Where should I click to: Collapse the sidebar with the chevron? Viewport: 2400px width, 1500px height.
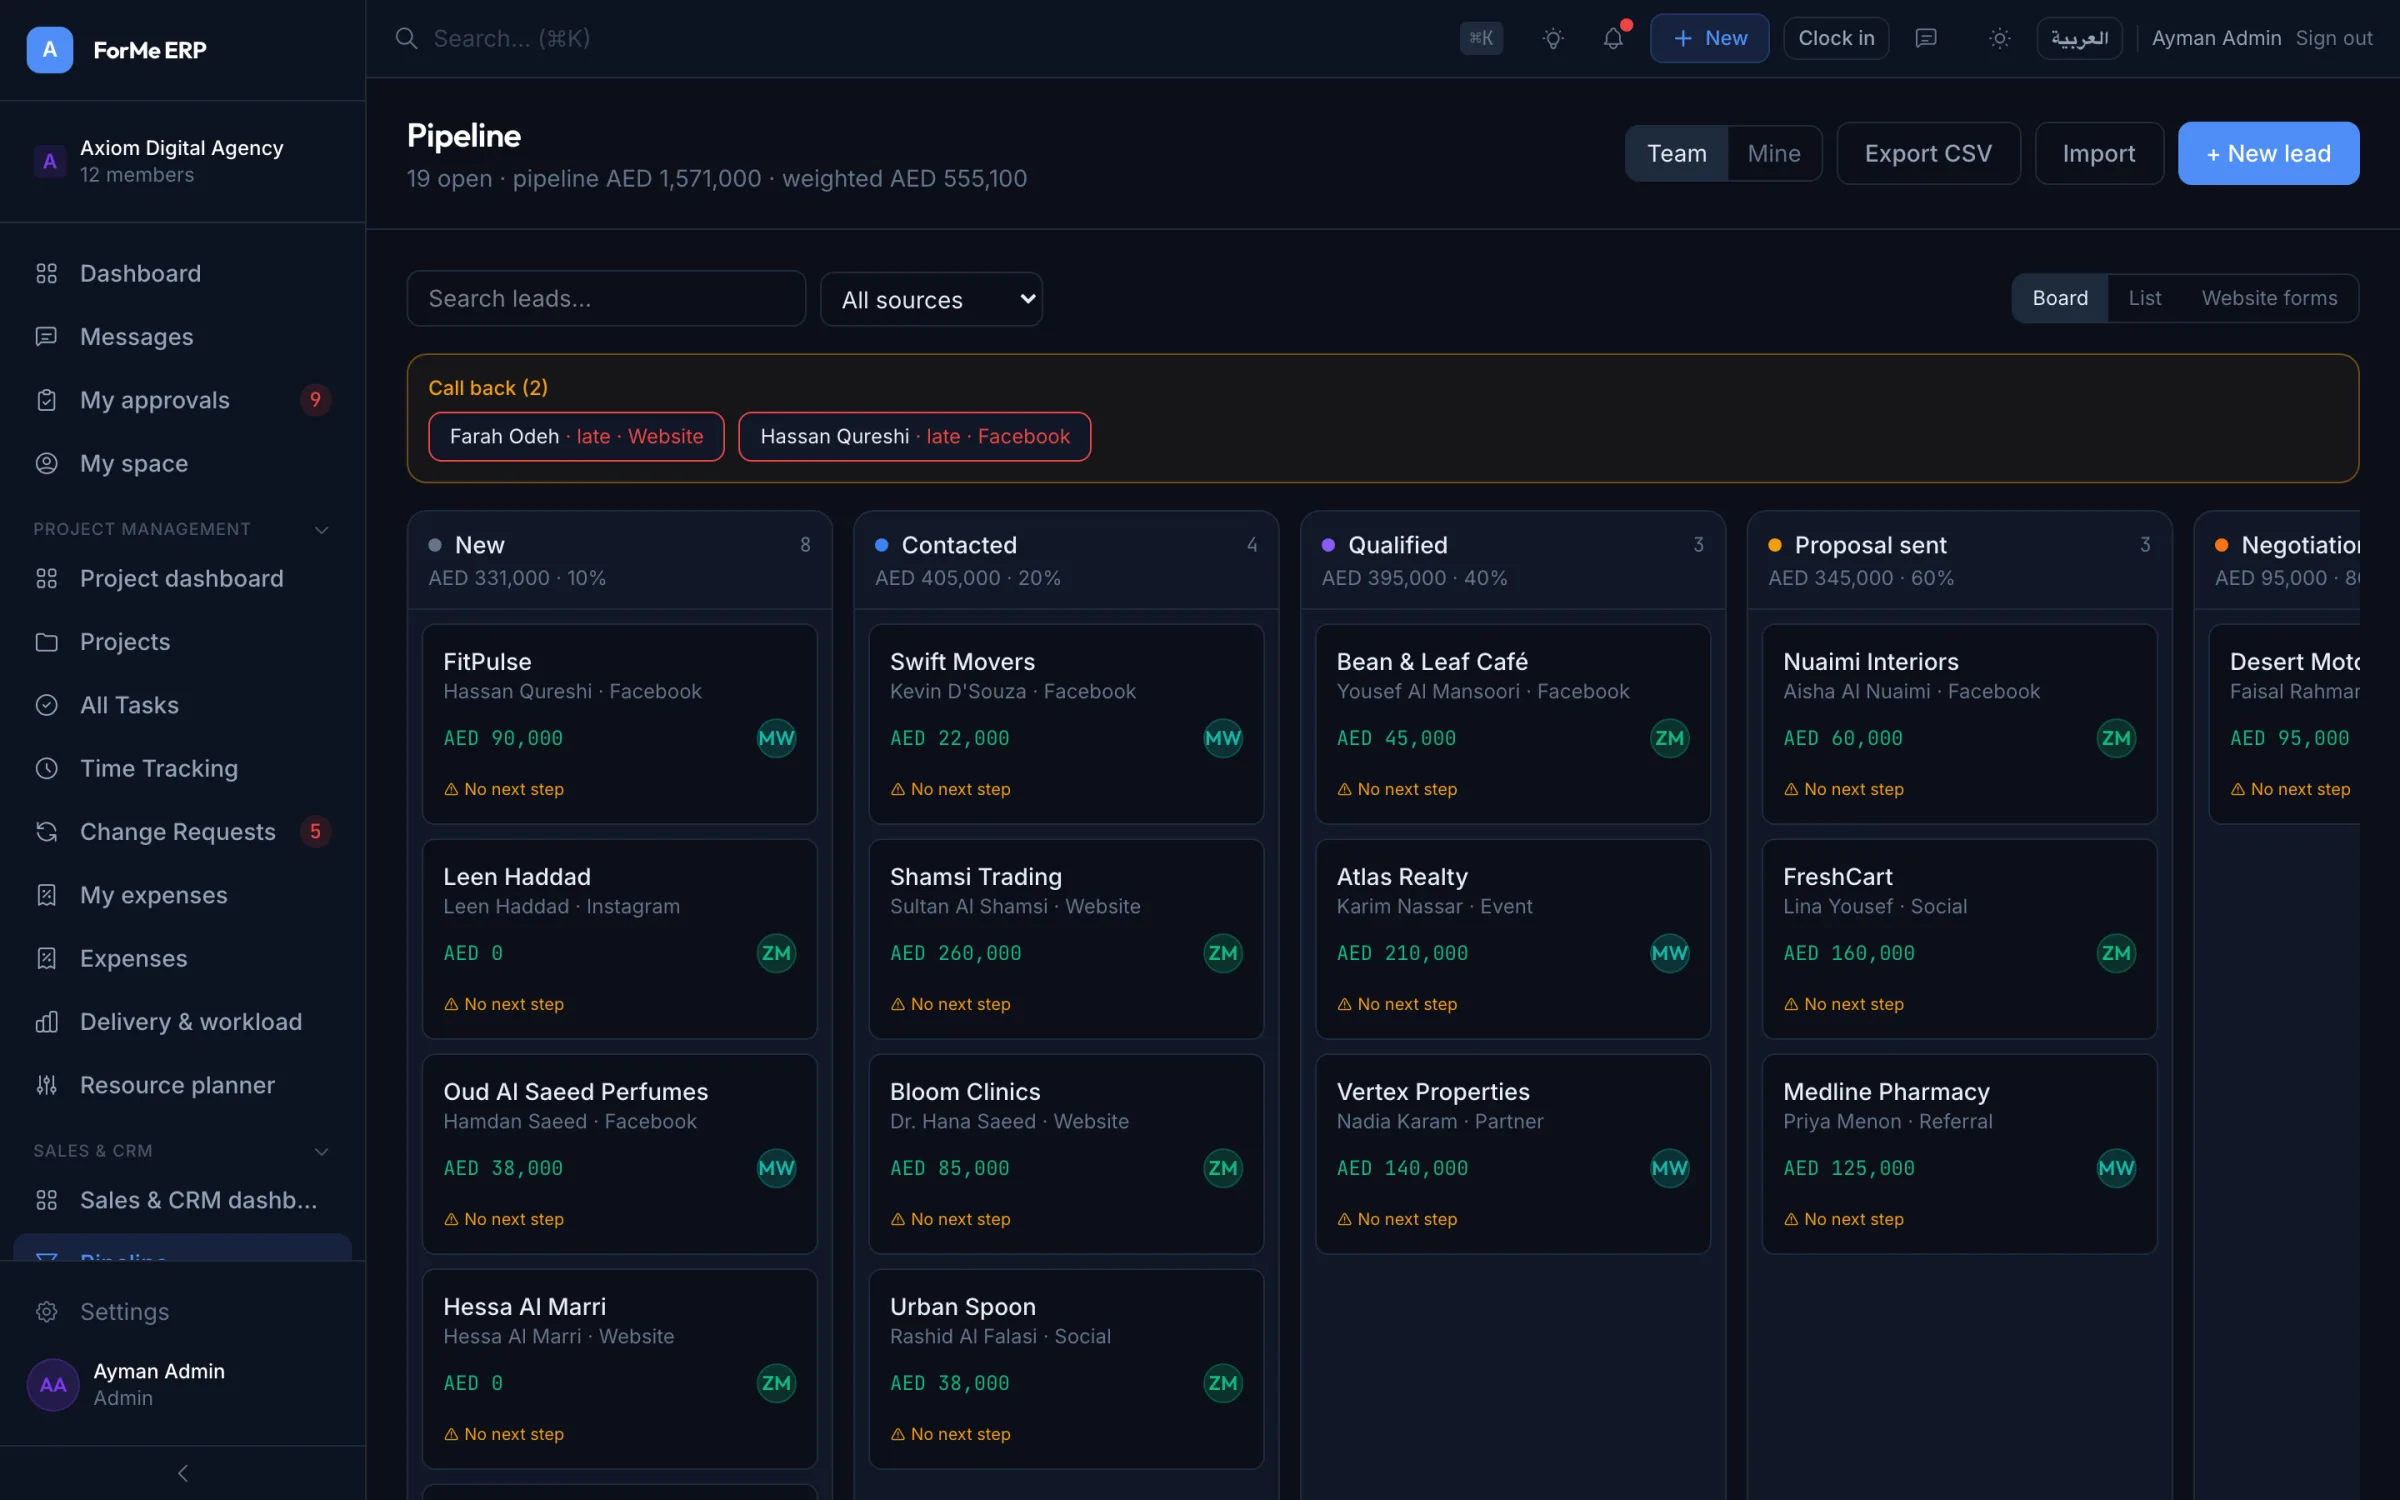182,1473
